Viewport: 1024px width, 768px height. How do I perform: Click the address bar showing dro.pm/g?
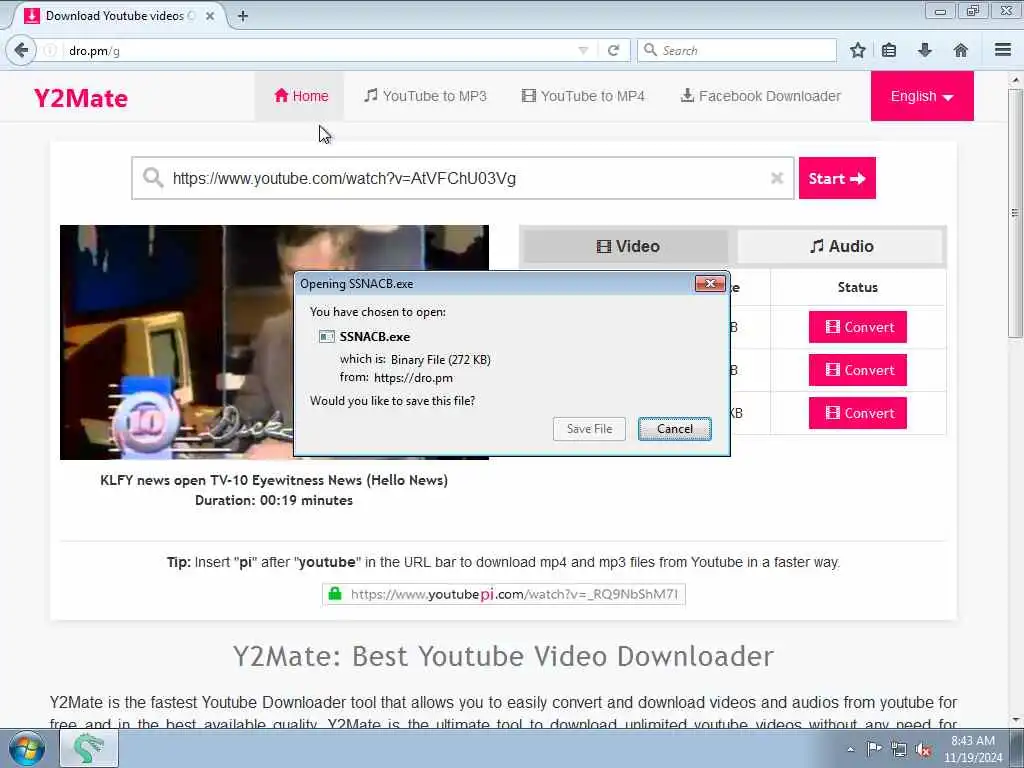click(x=313, y=50)
